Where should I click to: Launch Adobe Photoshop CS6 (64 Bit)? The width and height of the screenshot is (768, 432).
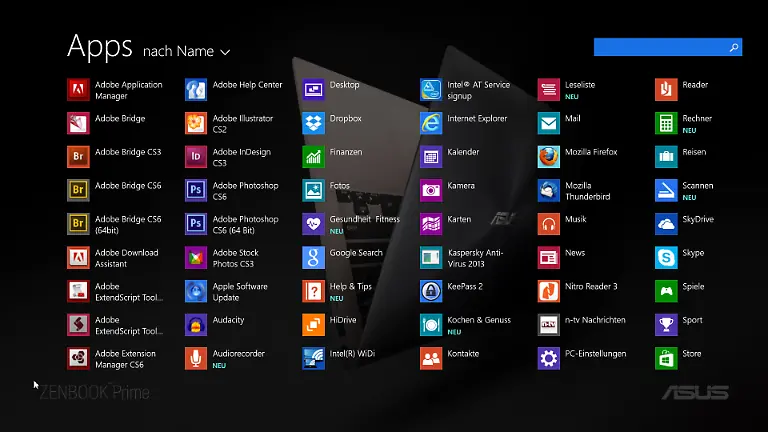tap(196, 225)
